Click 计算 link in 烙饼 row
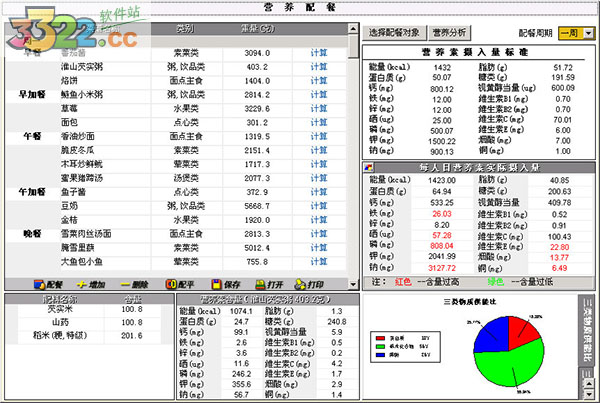Screen dimensions: 600x403 [319, 81]
